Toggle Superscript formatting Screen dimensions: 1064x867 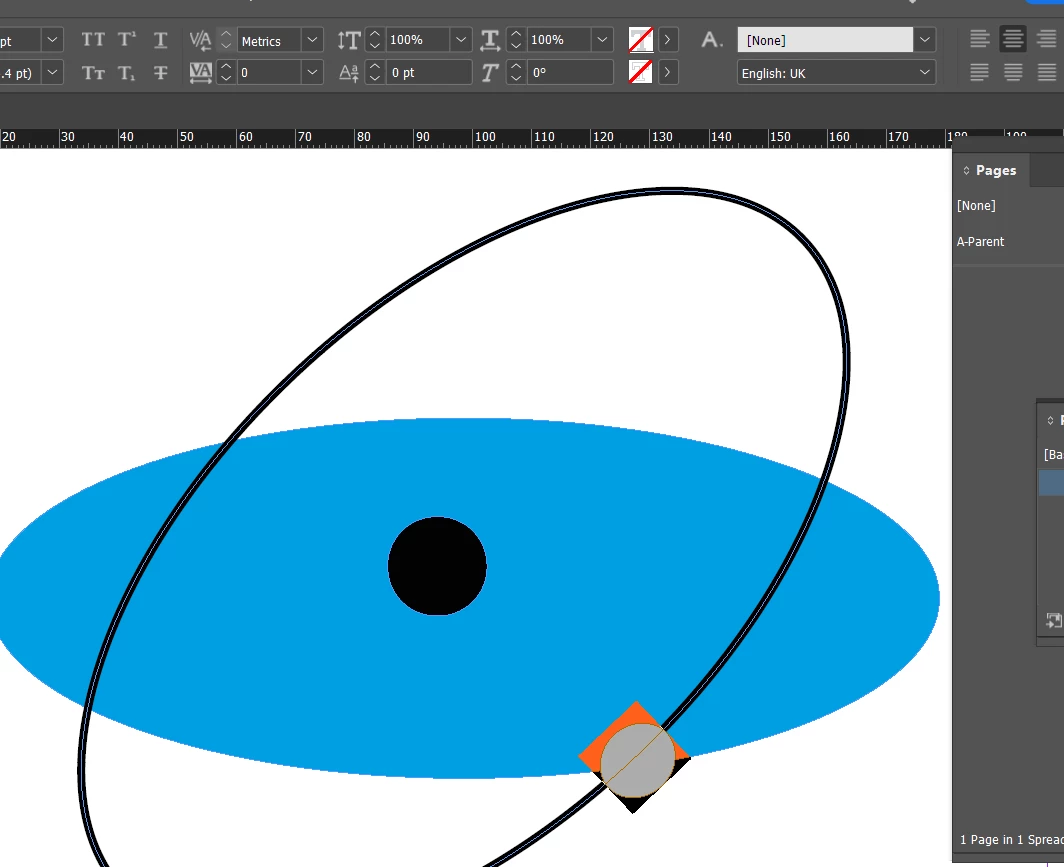click(126, 40)
